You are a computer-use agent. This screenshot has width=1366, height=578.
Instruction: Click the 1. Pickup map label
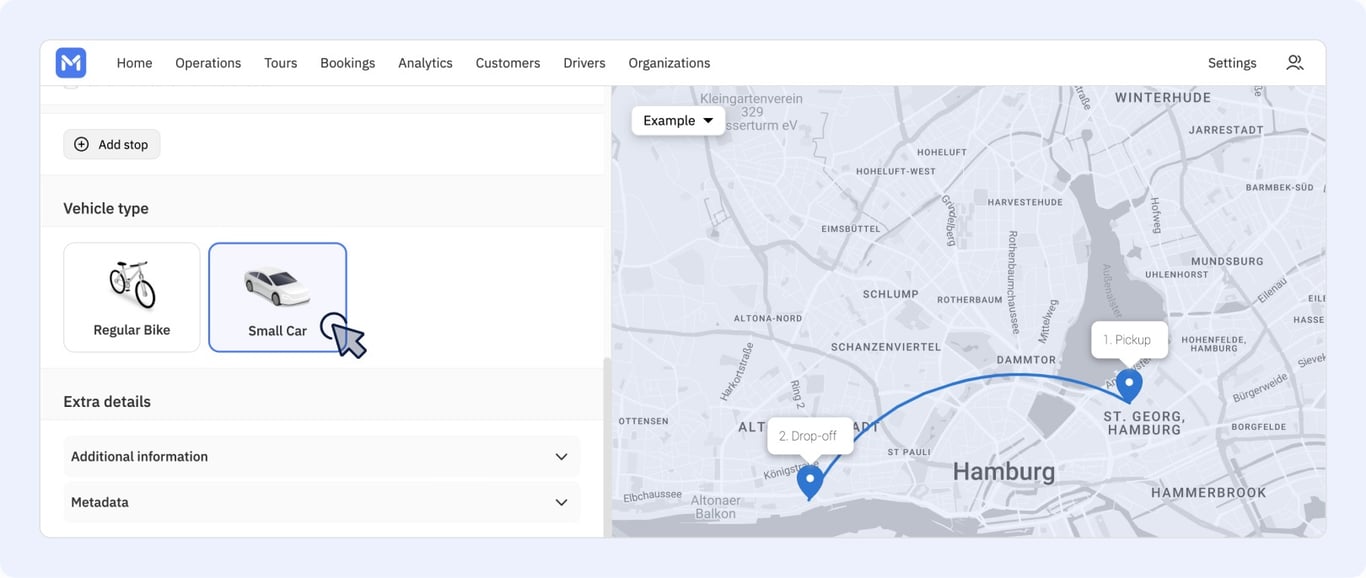pos(1129,340)
